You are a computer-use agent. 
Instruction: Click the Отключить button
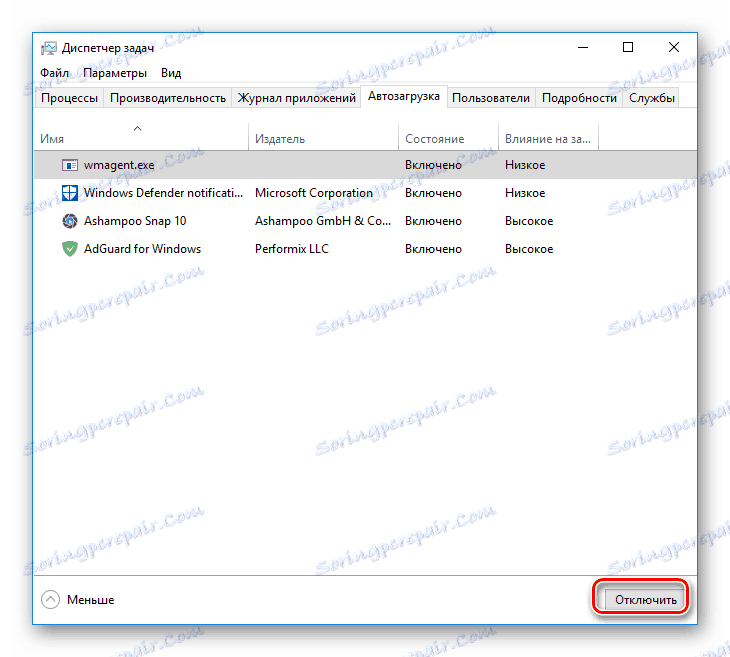point(645,600)
